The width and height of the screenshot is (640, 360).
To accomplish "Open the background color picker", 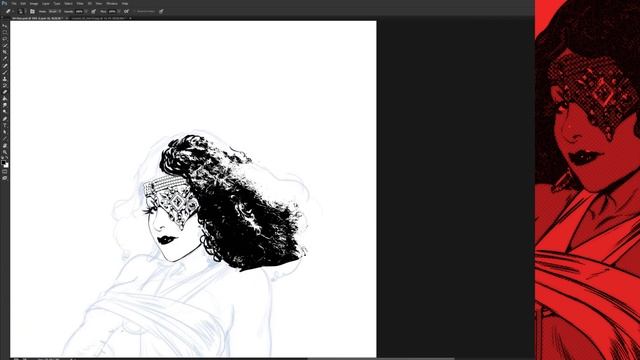I will 6,165.
